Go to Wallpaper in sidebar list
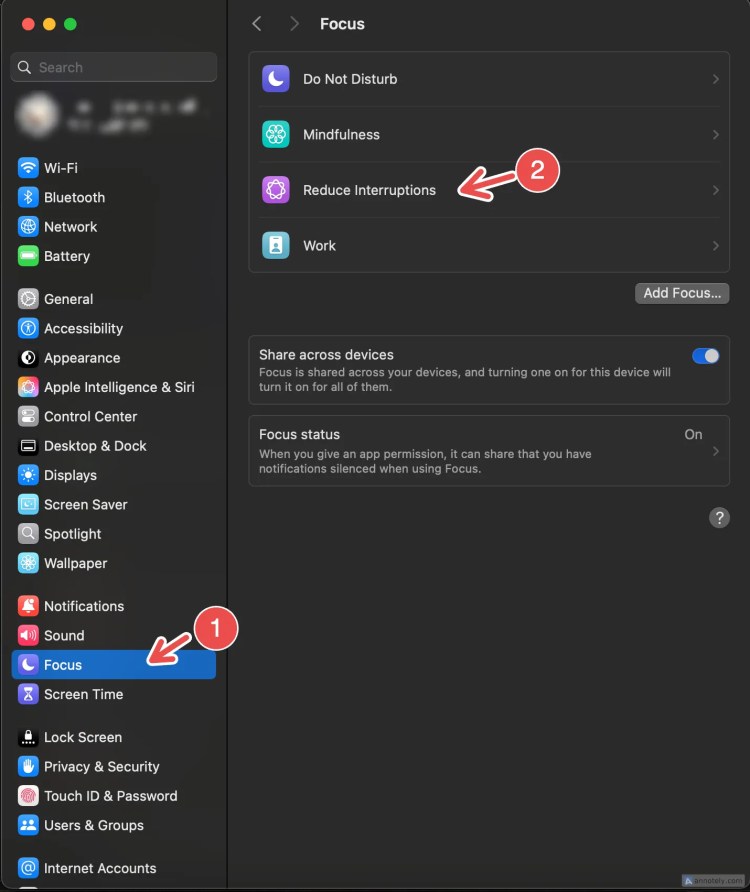This screenshot has height=892, width=750. click(x=76, y=563)
